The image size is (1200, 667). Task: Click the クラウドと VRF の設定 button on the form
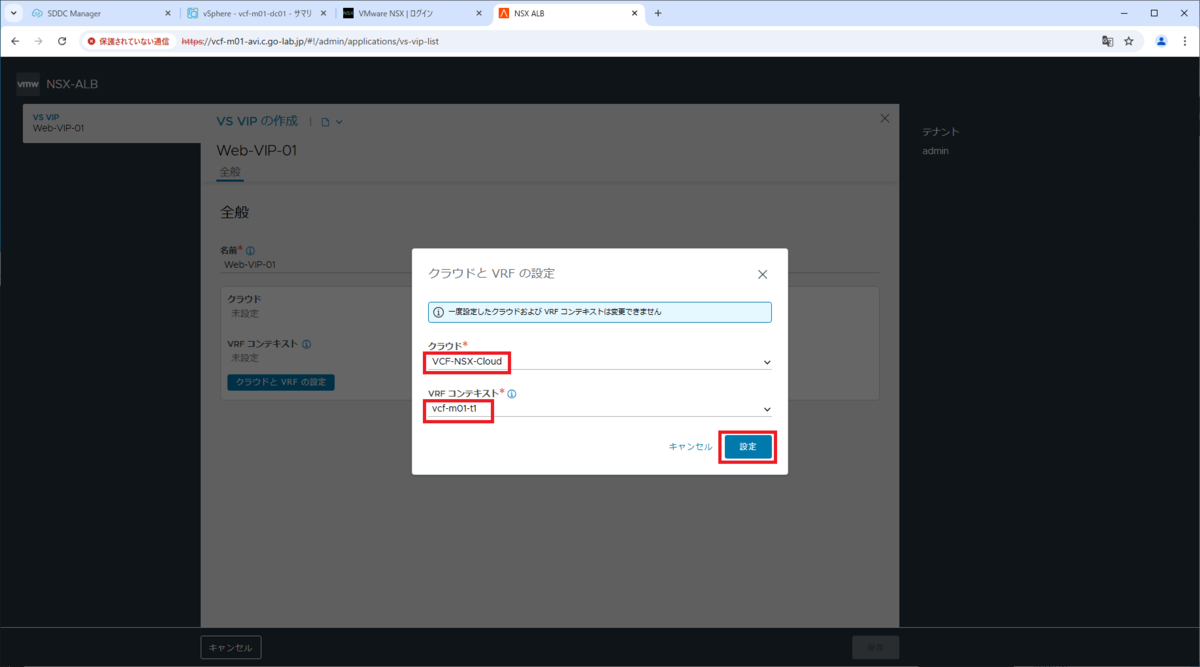281,382
